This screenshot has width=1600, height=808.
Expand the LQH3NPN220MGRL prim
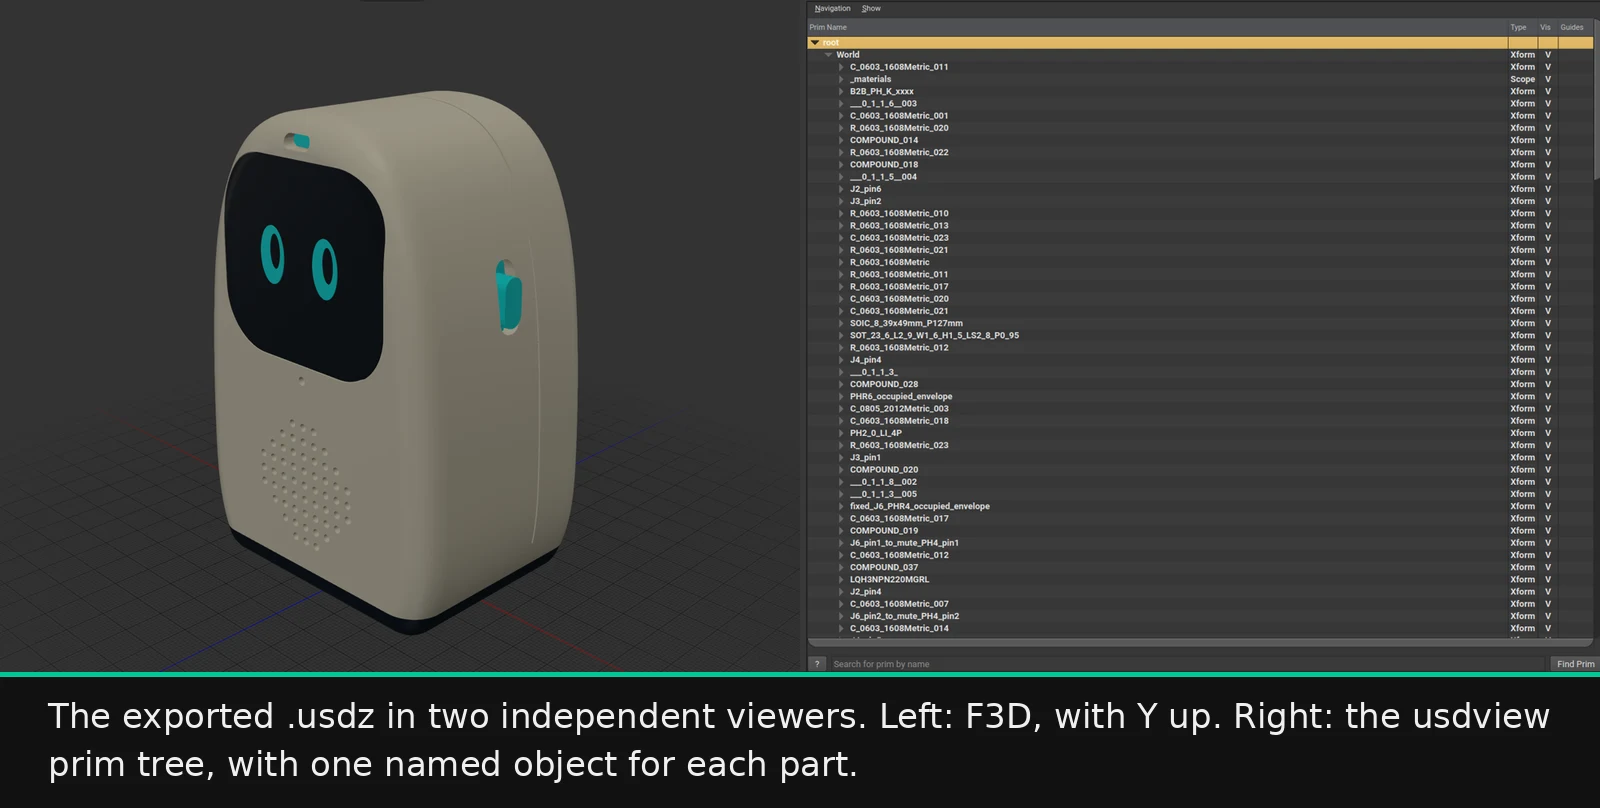click(841, 579)
